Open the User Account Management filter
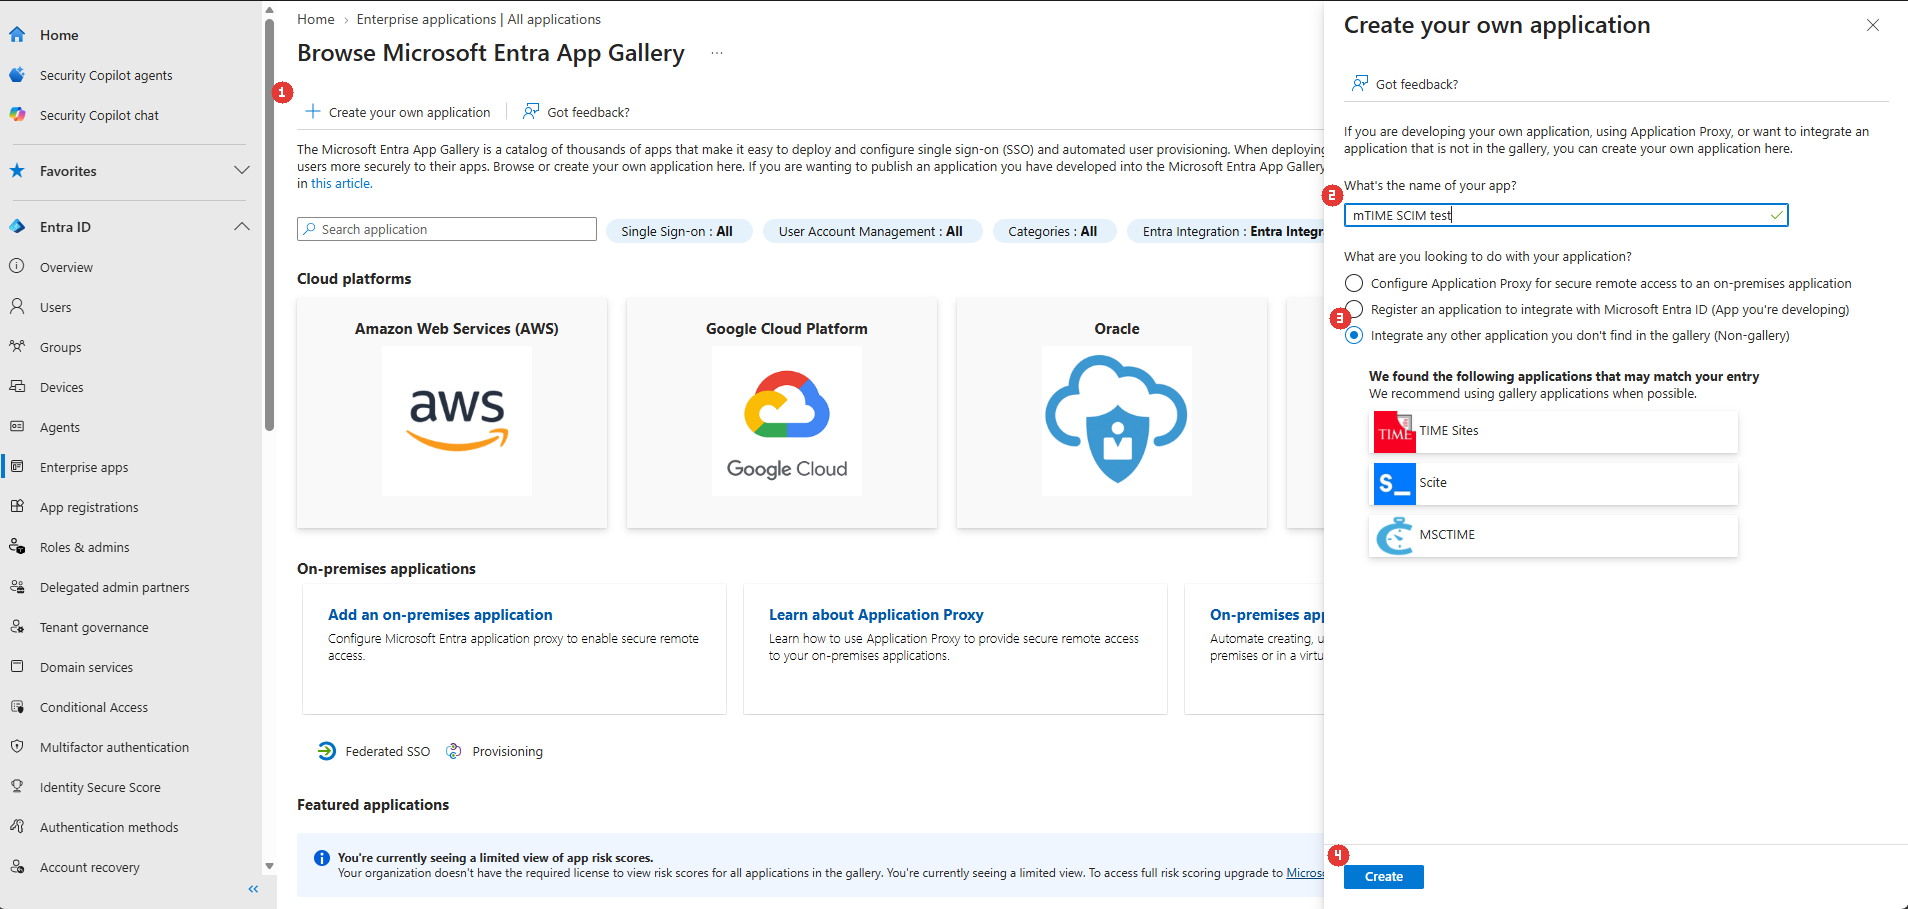 pyautogui.click(x=872, y=231)
